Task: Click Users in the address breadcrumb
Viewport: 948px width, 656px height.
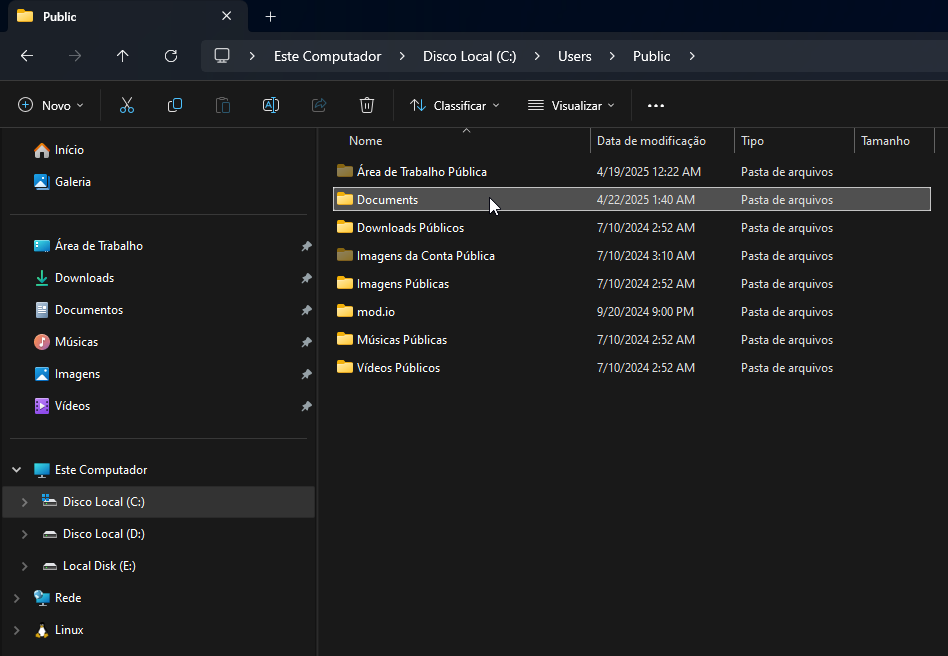Action: (574, 56)
